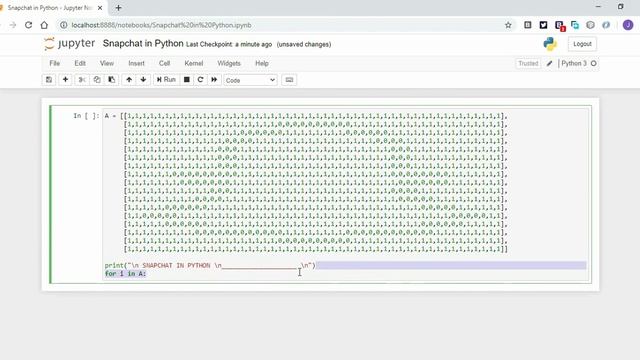Open the Insert menu

[136, 63]
